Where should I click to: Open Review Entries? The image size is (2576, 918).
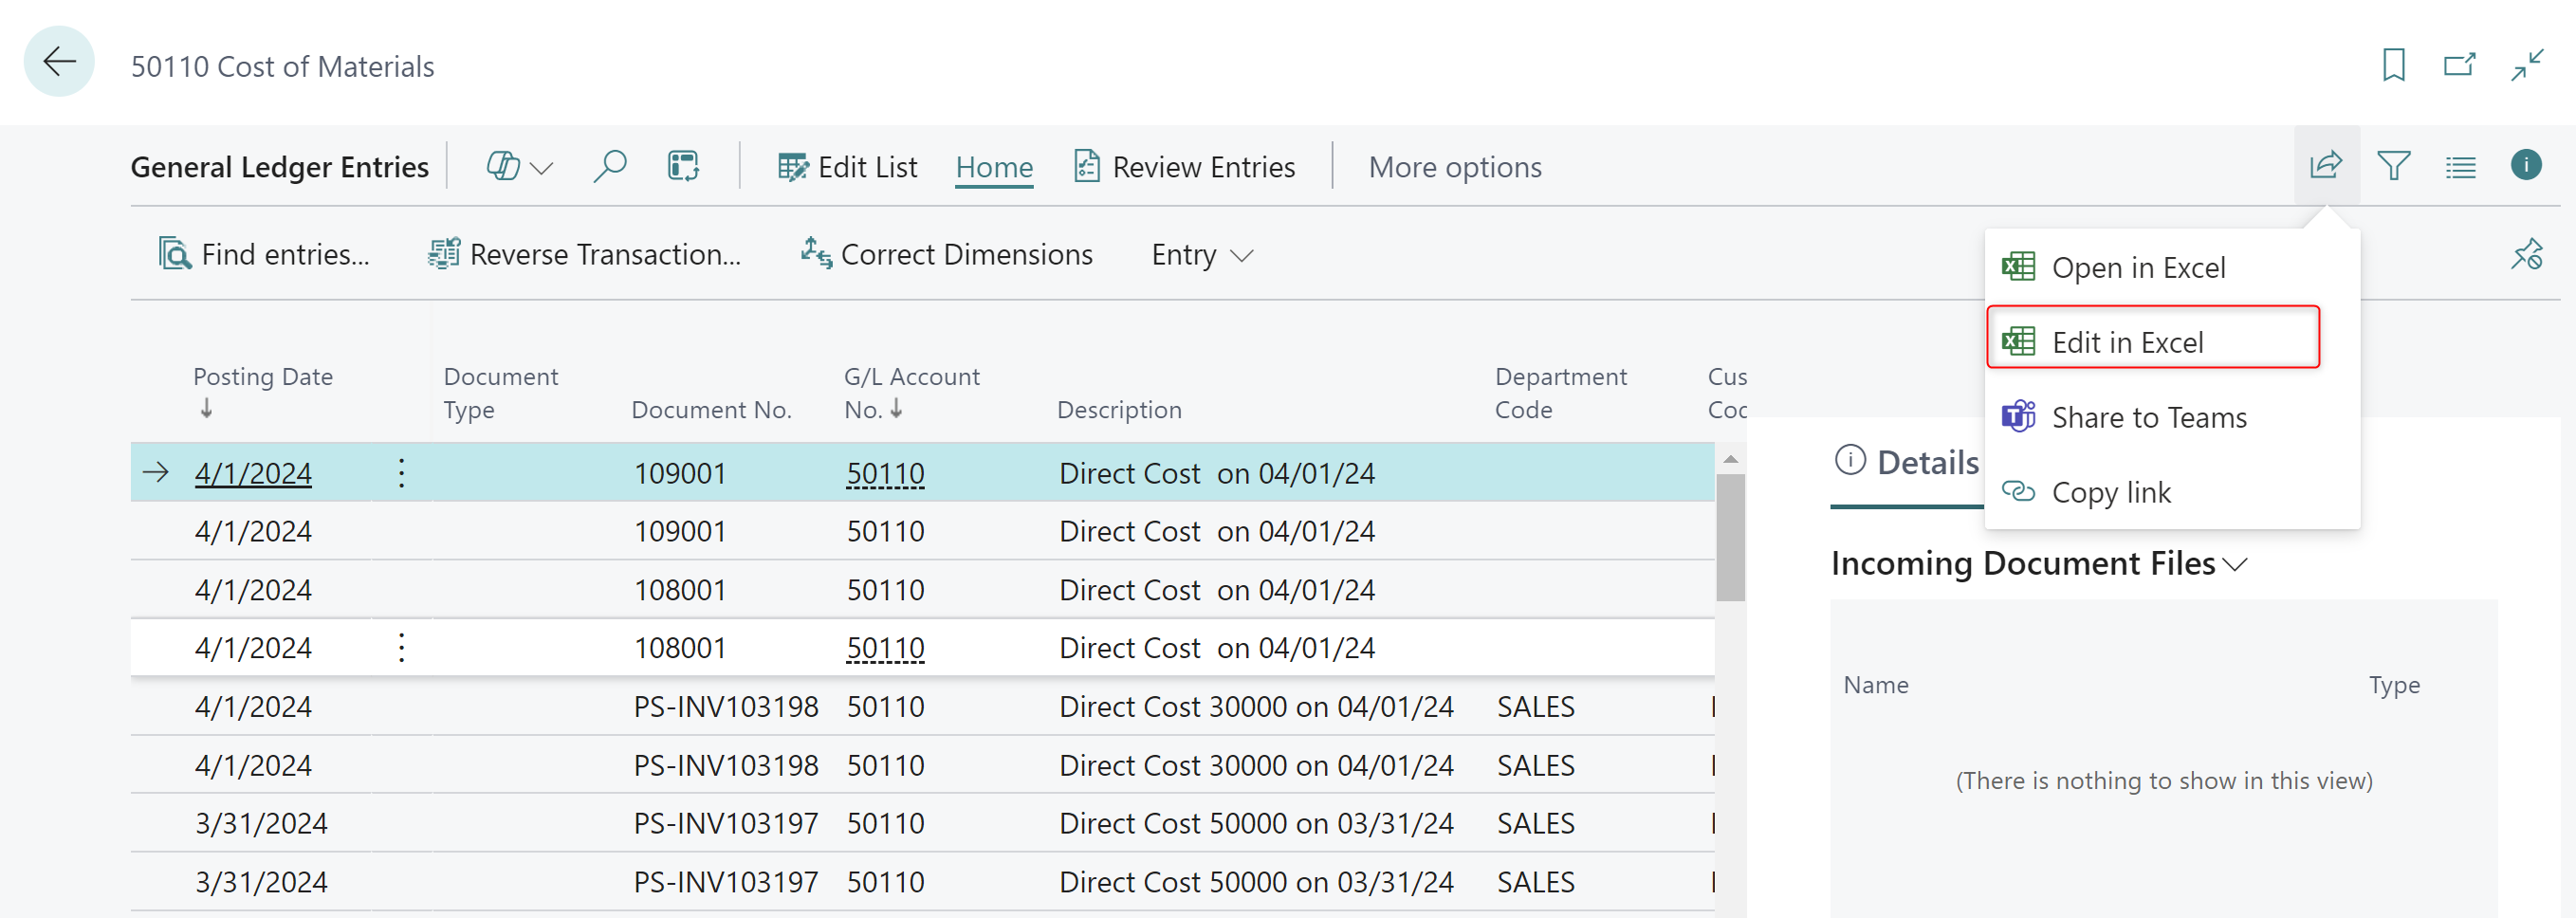click(1184, 167)
